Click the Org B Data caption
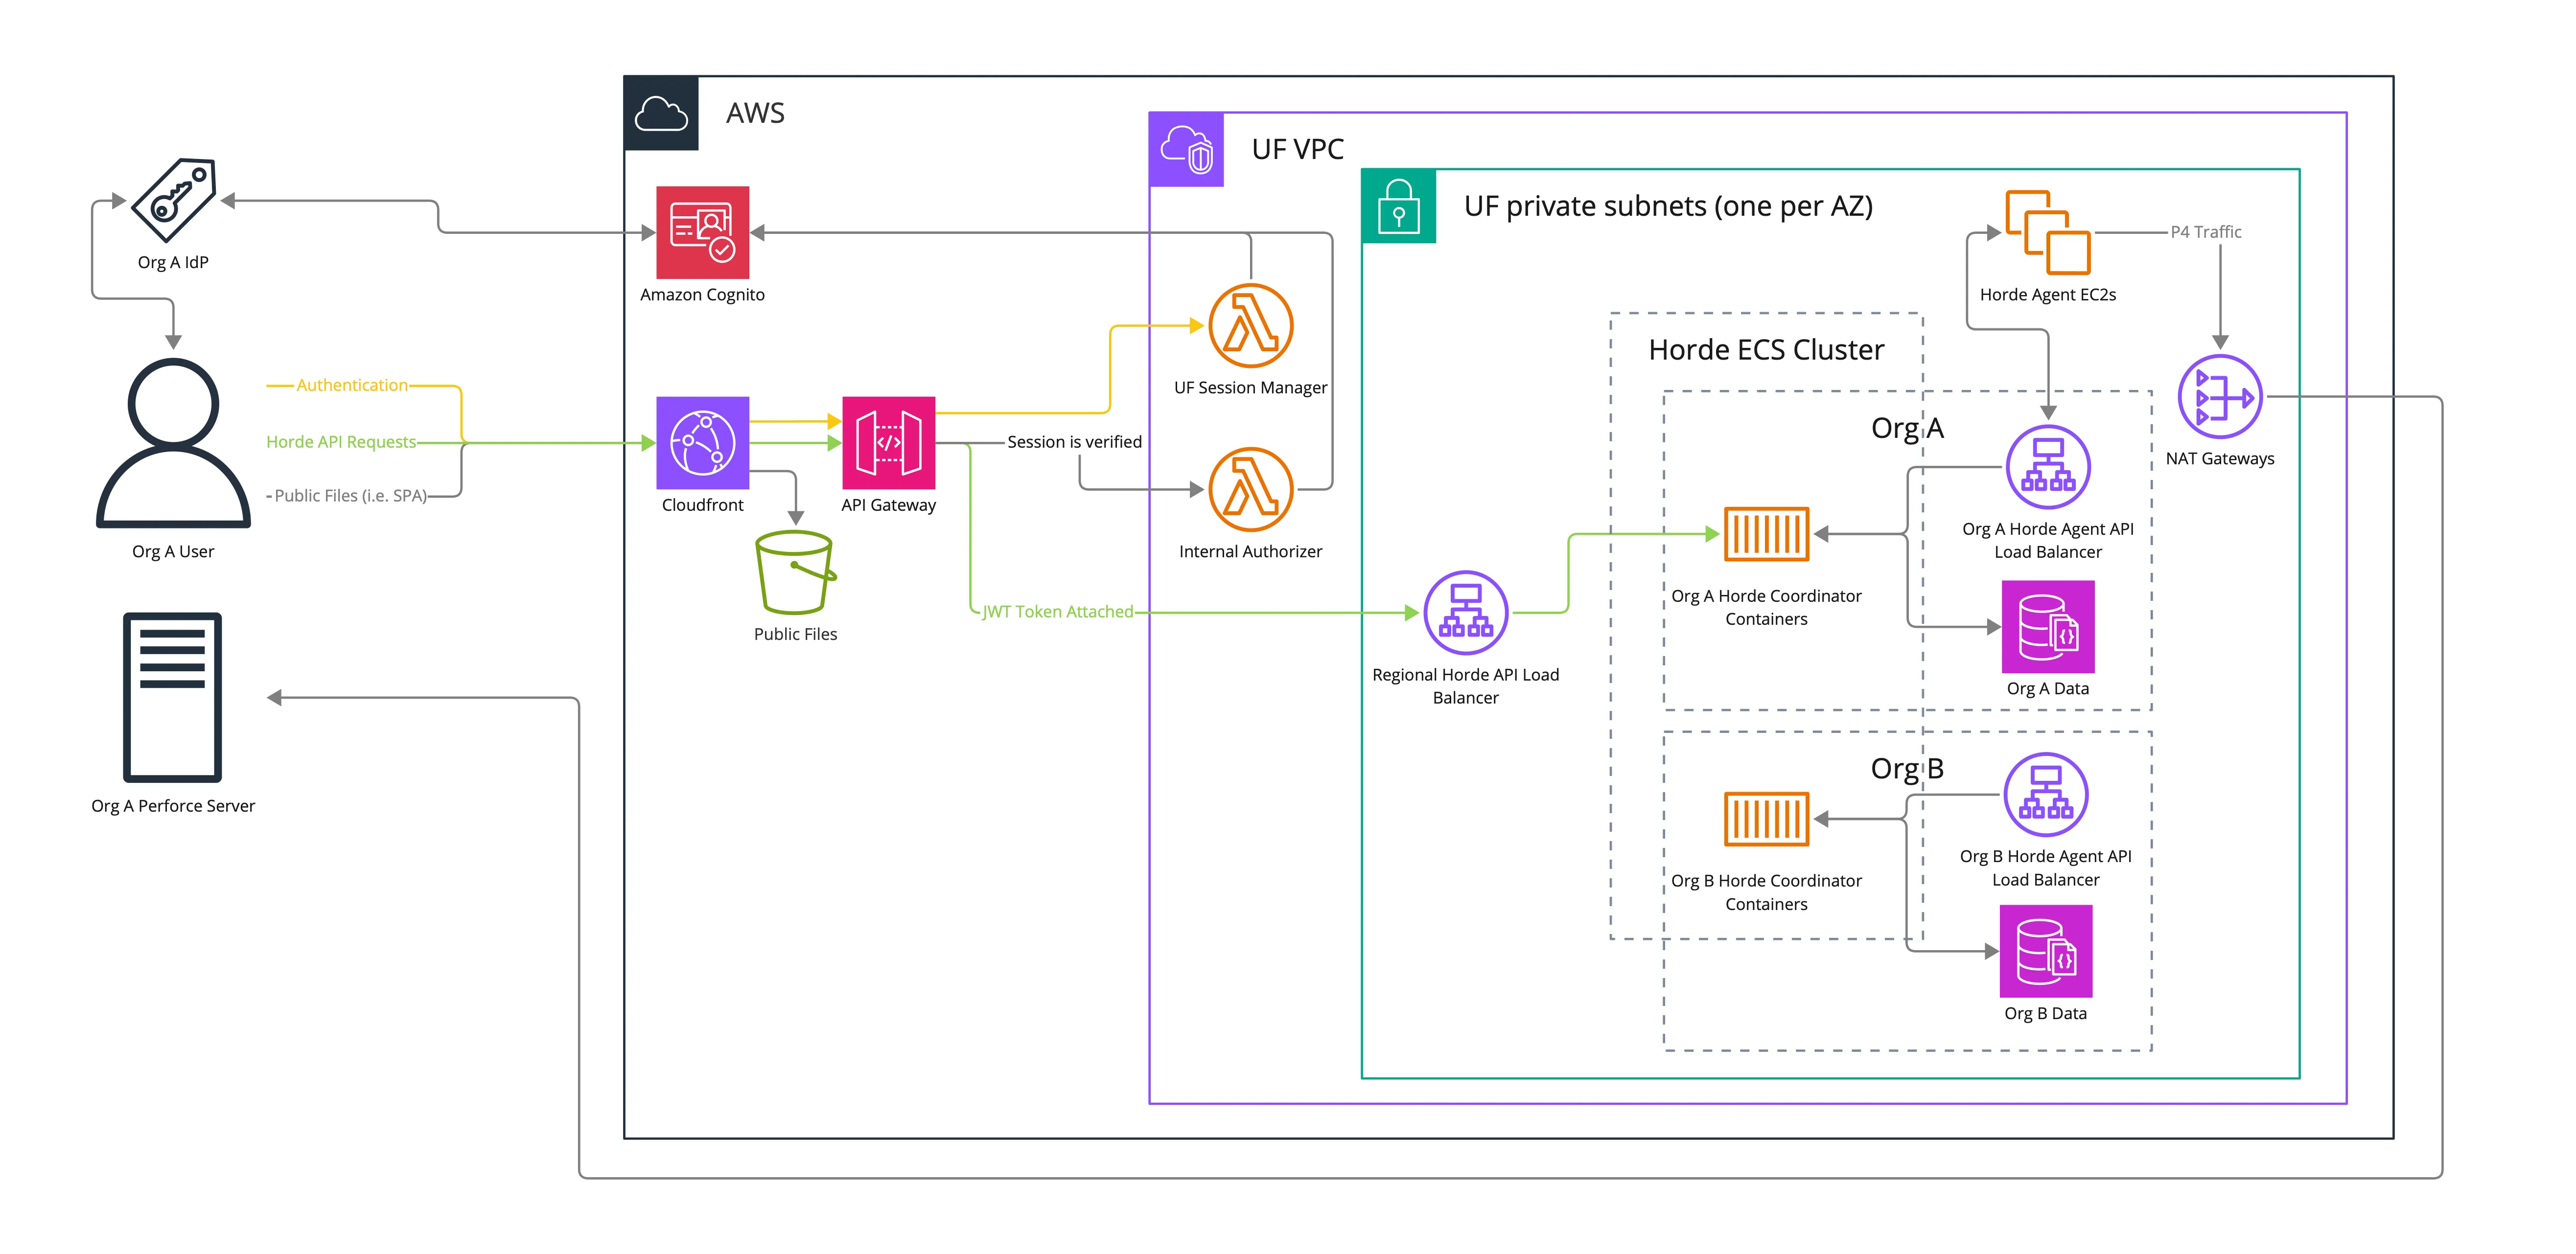The height and width of the screenshot is (1254, 2576). (2046, 1014)
